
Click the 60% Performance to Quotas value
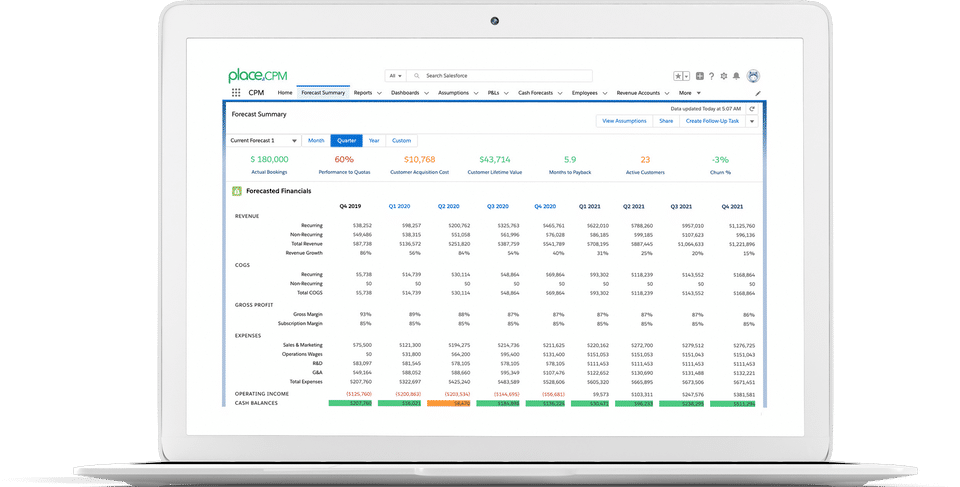click(x=344, y=159)
